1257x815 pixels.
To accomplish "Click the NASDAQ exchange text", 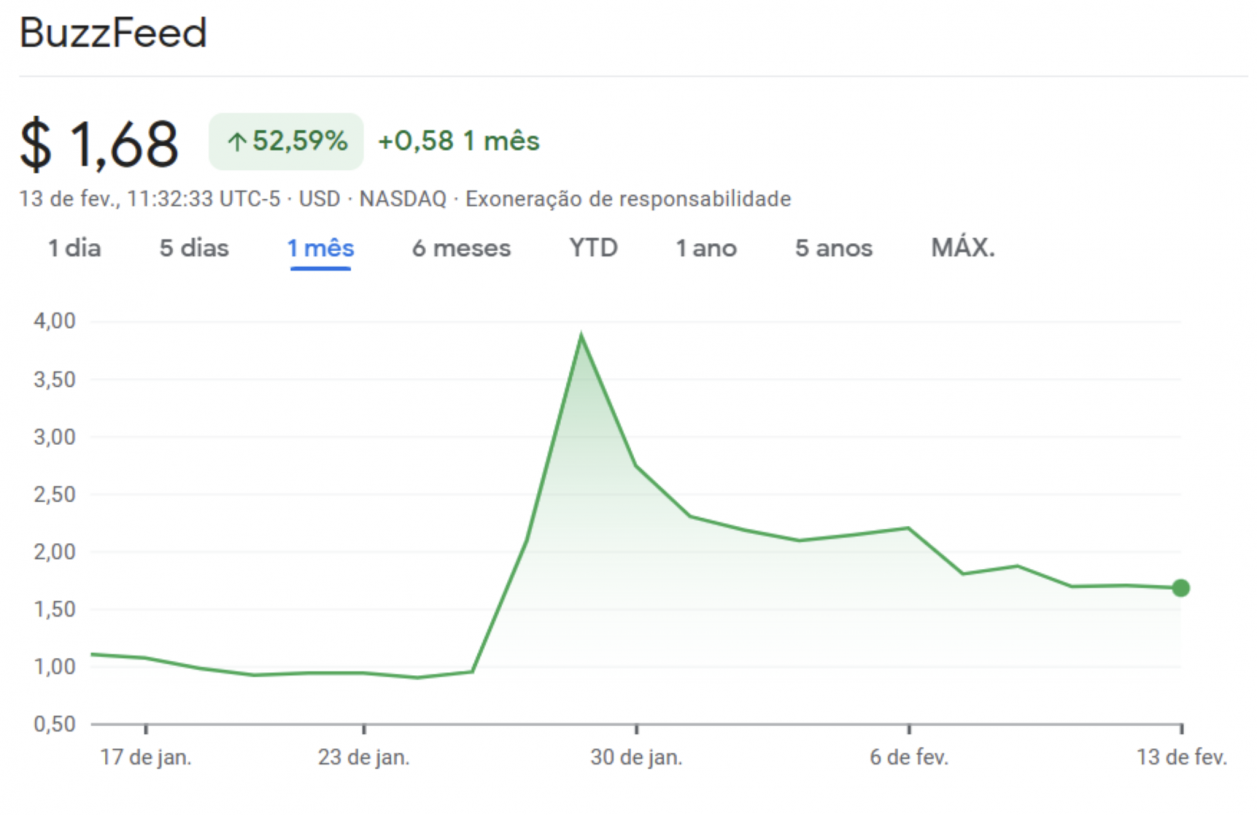I will tap(403, 199).
